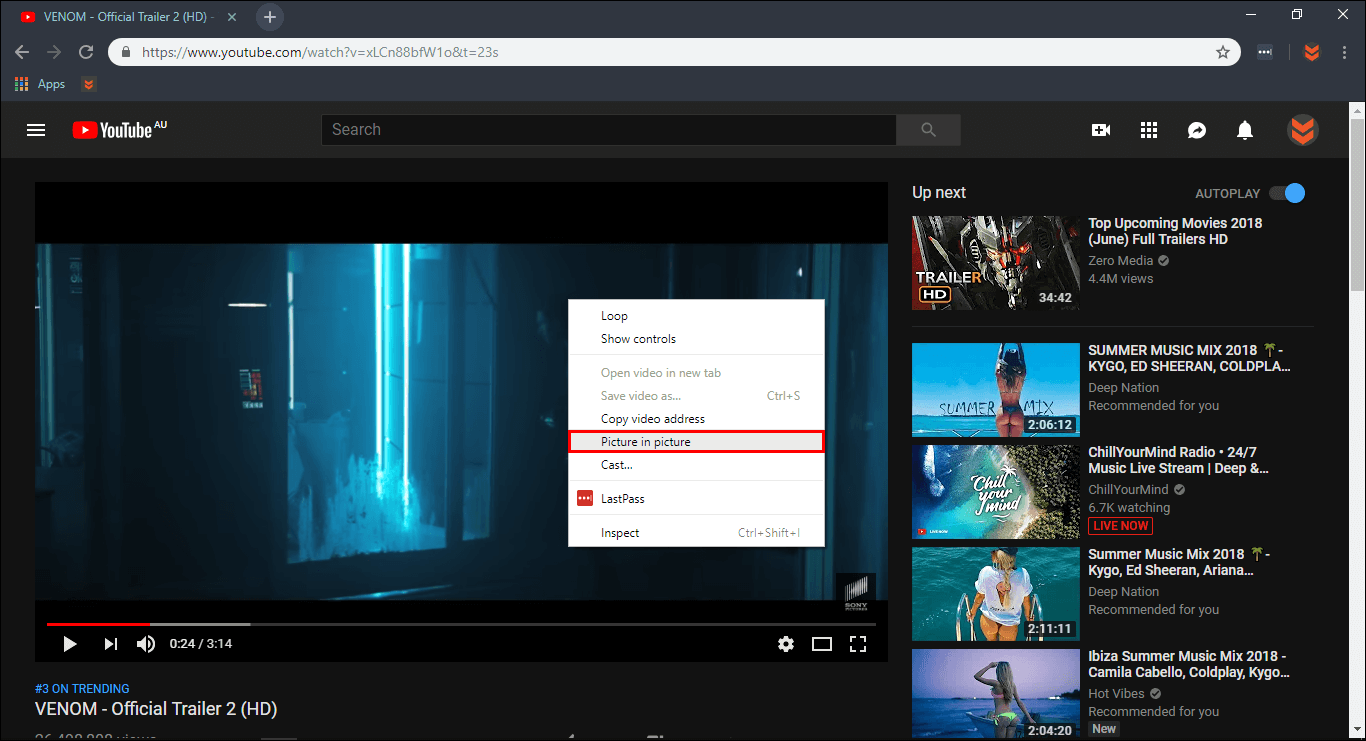
Task: Open a new browser tab
Action: 270,17
